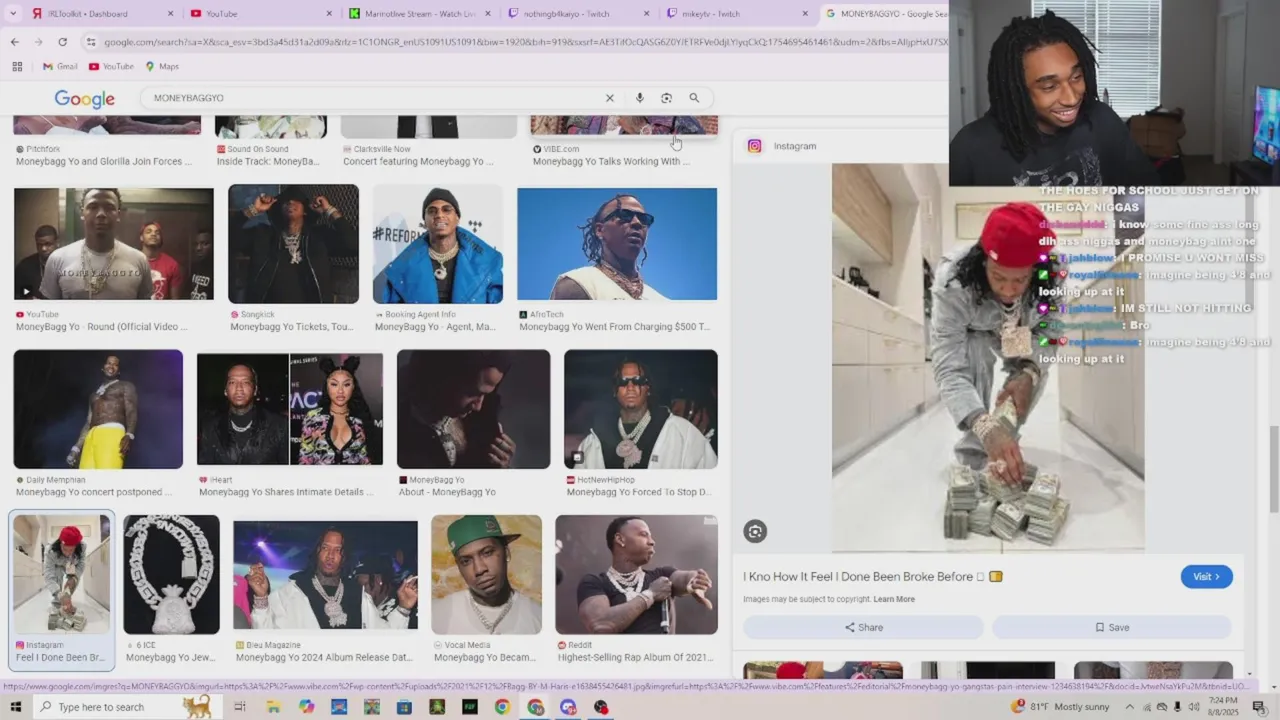Click the Google logo
This screenshot has height=720, width=1280.
click(x=84, y=98)
